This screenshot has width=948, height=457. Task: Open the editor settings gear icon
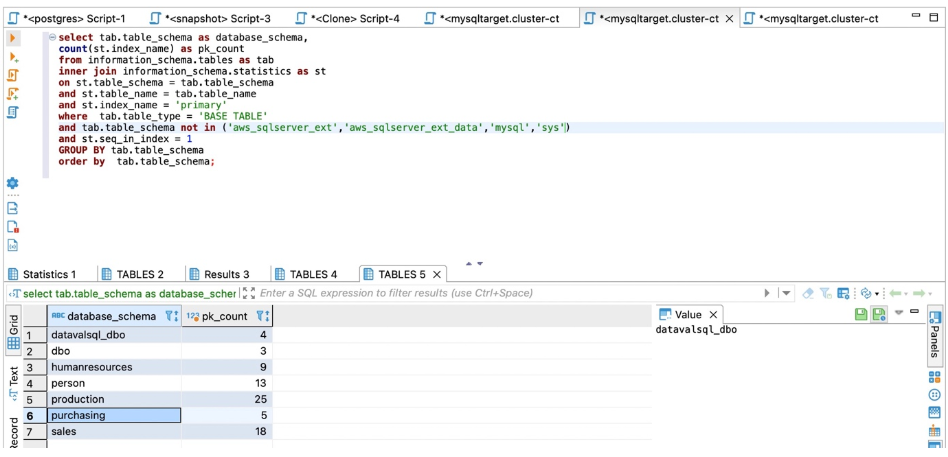13,183
